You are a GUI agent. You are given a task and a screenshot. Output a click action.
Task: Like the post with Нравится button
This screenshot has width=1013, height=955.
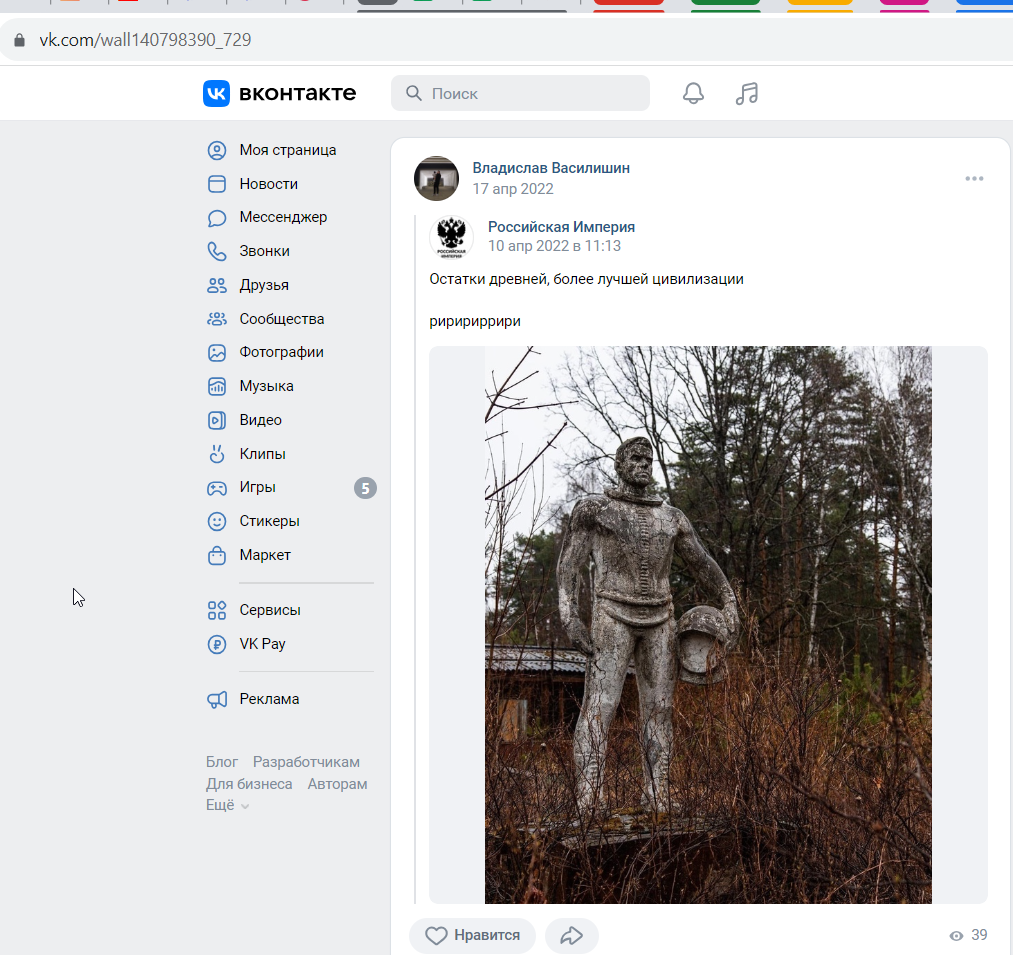click(x=472, y=936)
